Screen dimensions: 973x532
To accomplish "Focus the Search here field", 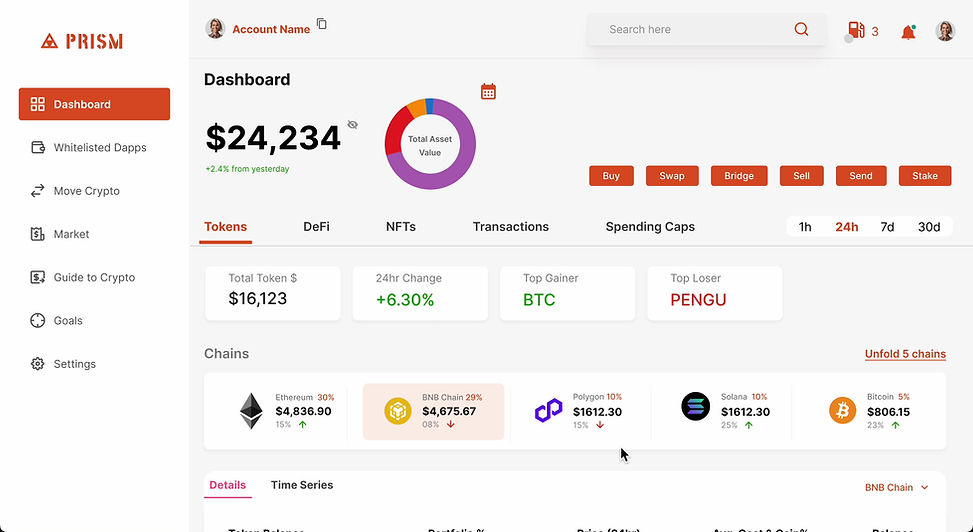I will pyautogui.click(x=706, y=29).
